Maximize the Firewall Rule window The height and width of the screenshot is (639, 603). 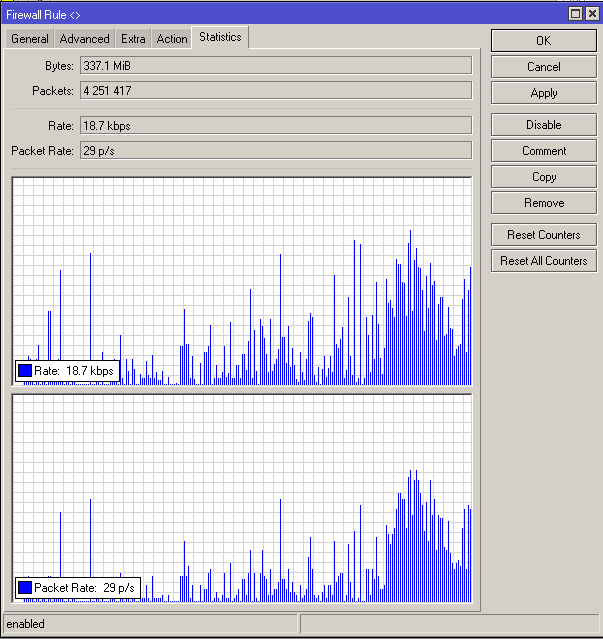[x=575, y=13]
